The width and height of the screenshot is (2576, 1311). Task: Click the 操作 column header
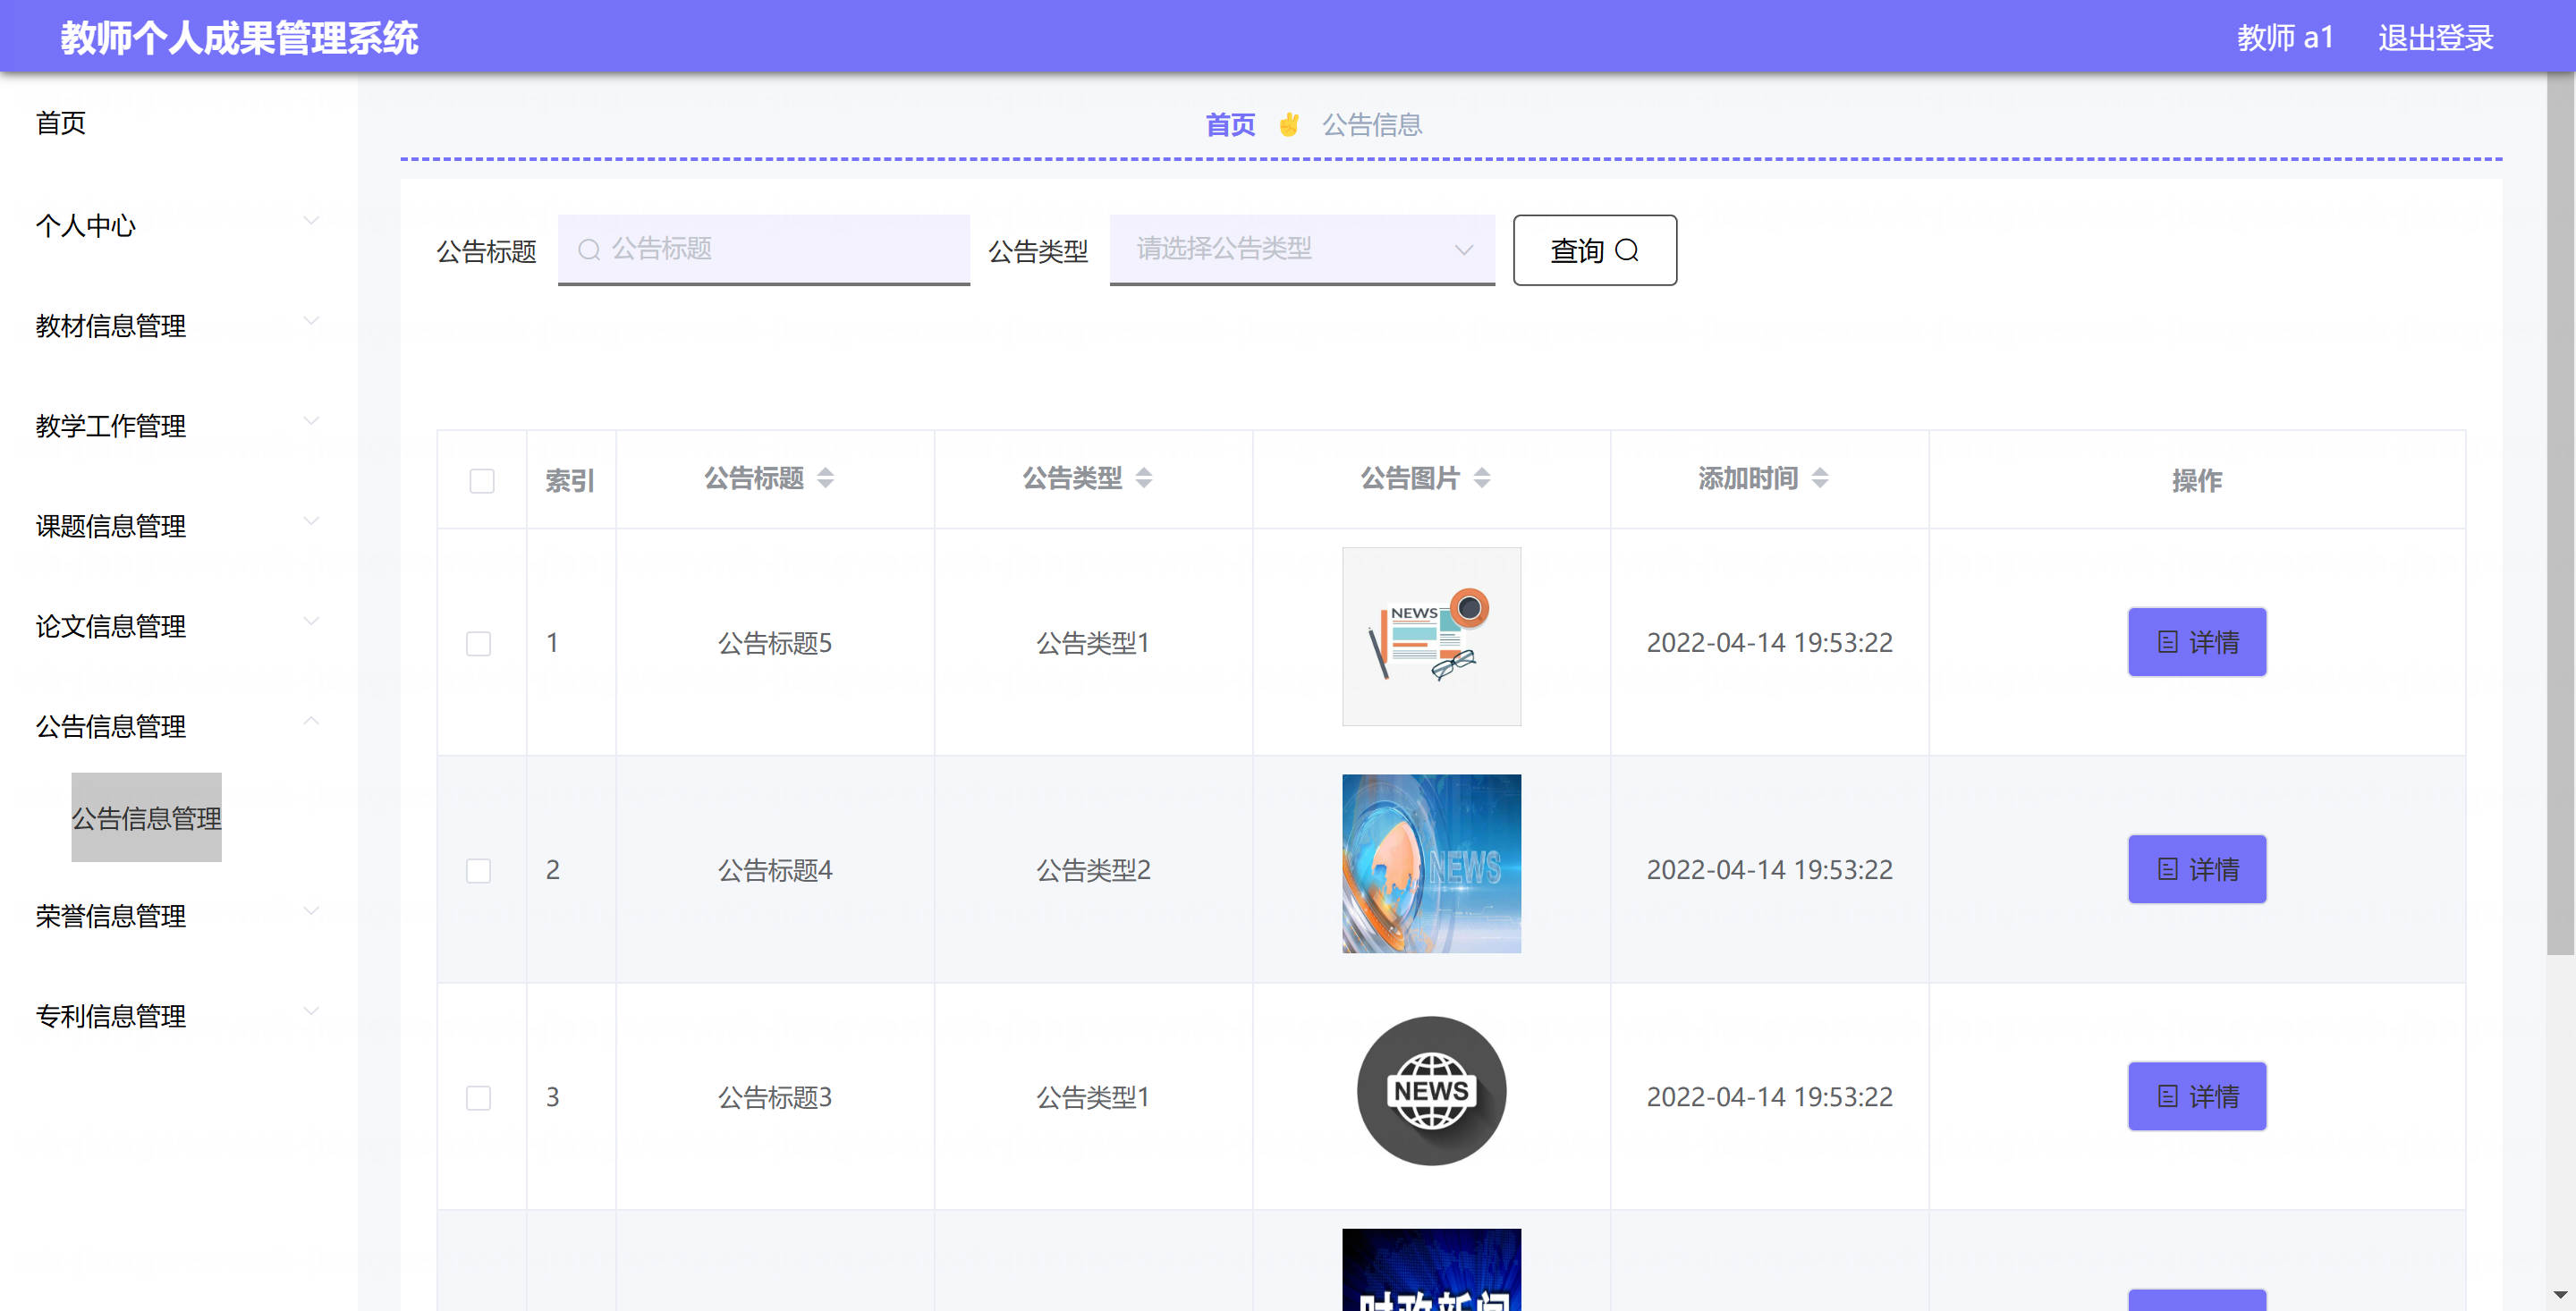(x=2196, y=481)
